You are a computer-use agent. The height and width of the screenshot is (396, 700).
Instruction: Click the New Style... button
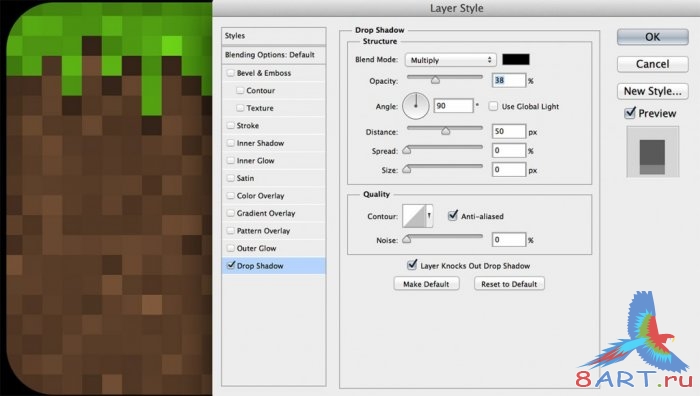[652, 91]
